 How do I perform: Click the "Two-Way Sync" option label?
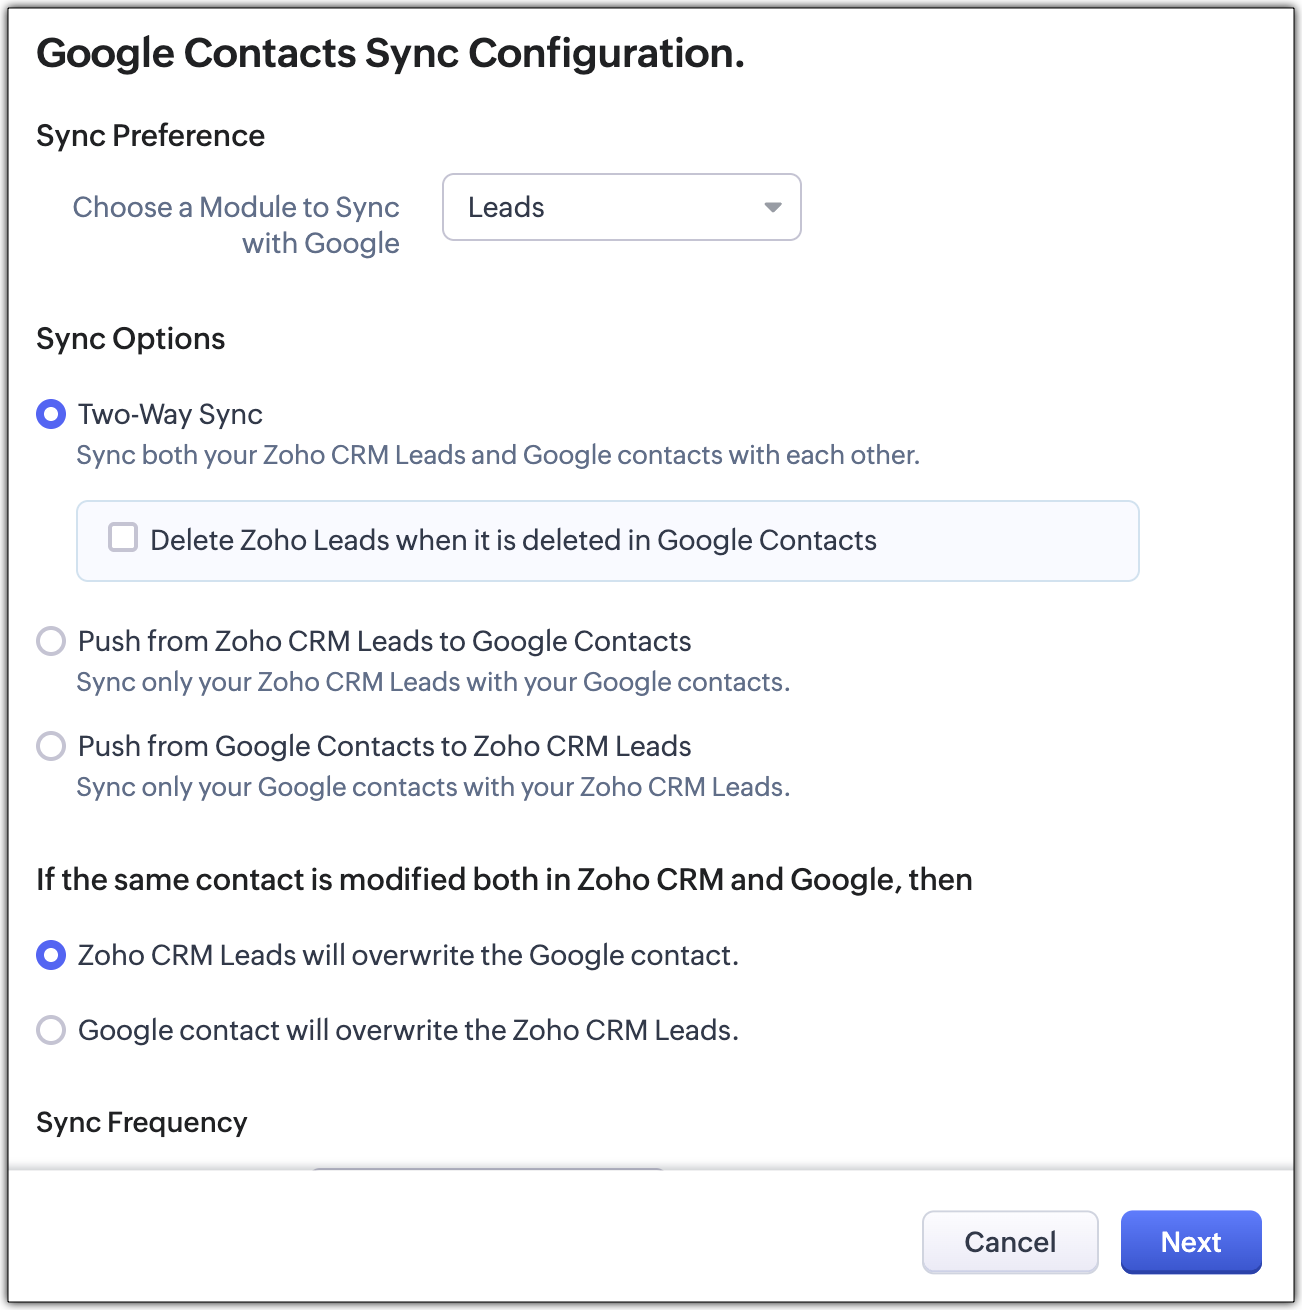(170, 414)
